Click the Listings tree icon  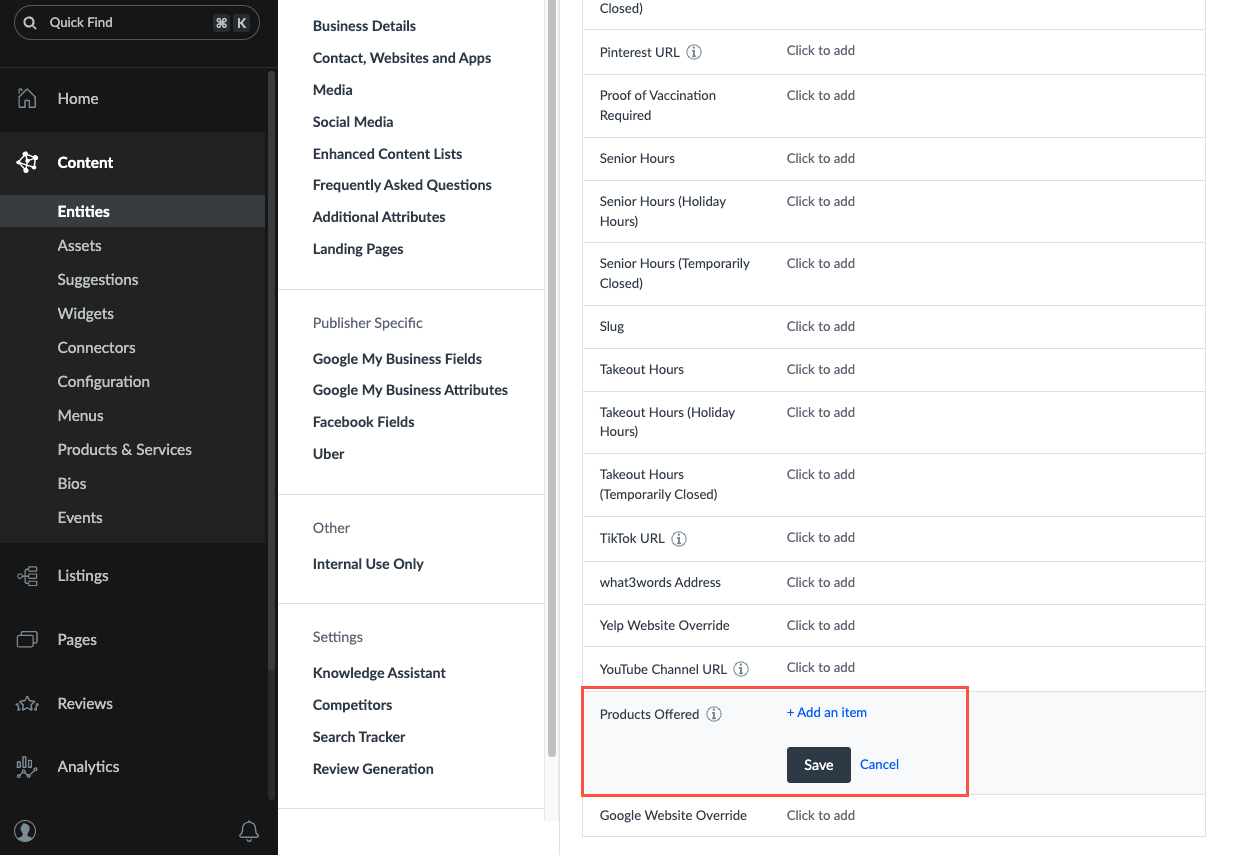click(27, 576)
